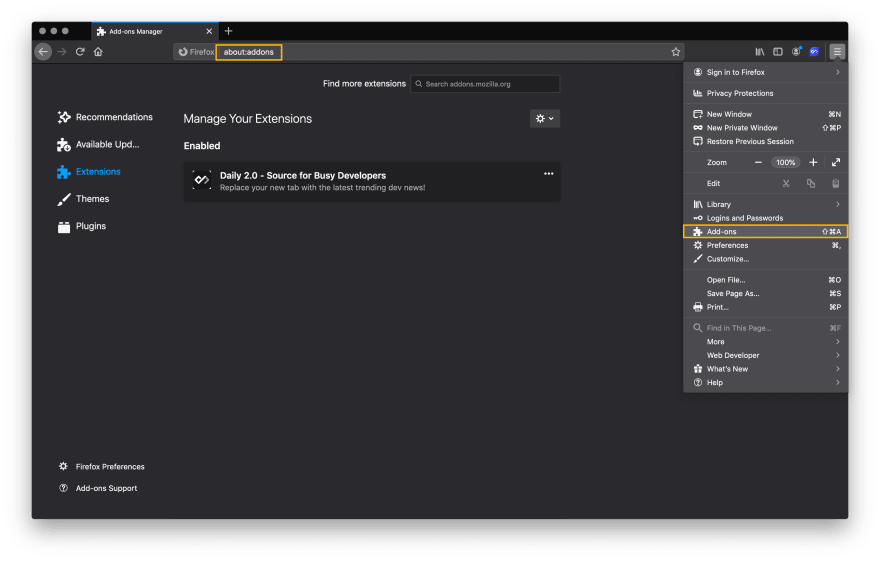Increase zoom with the plus button

pyautogui.click(x=813, y=162)
